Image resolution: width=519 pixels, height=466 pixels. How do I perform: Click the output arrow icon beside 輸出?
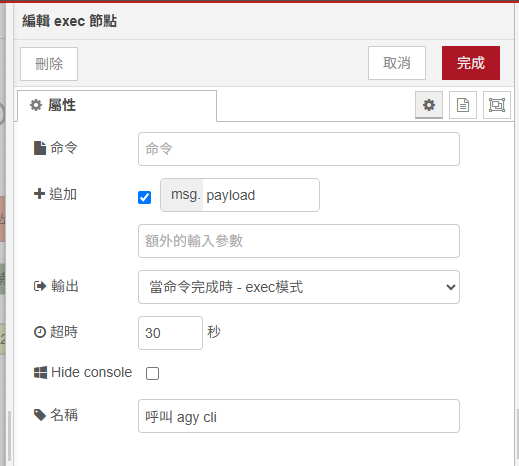[x=40, y=286]
